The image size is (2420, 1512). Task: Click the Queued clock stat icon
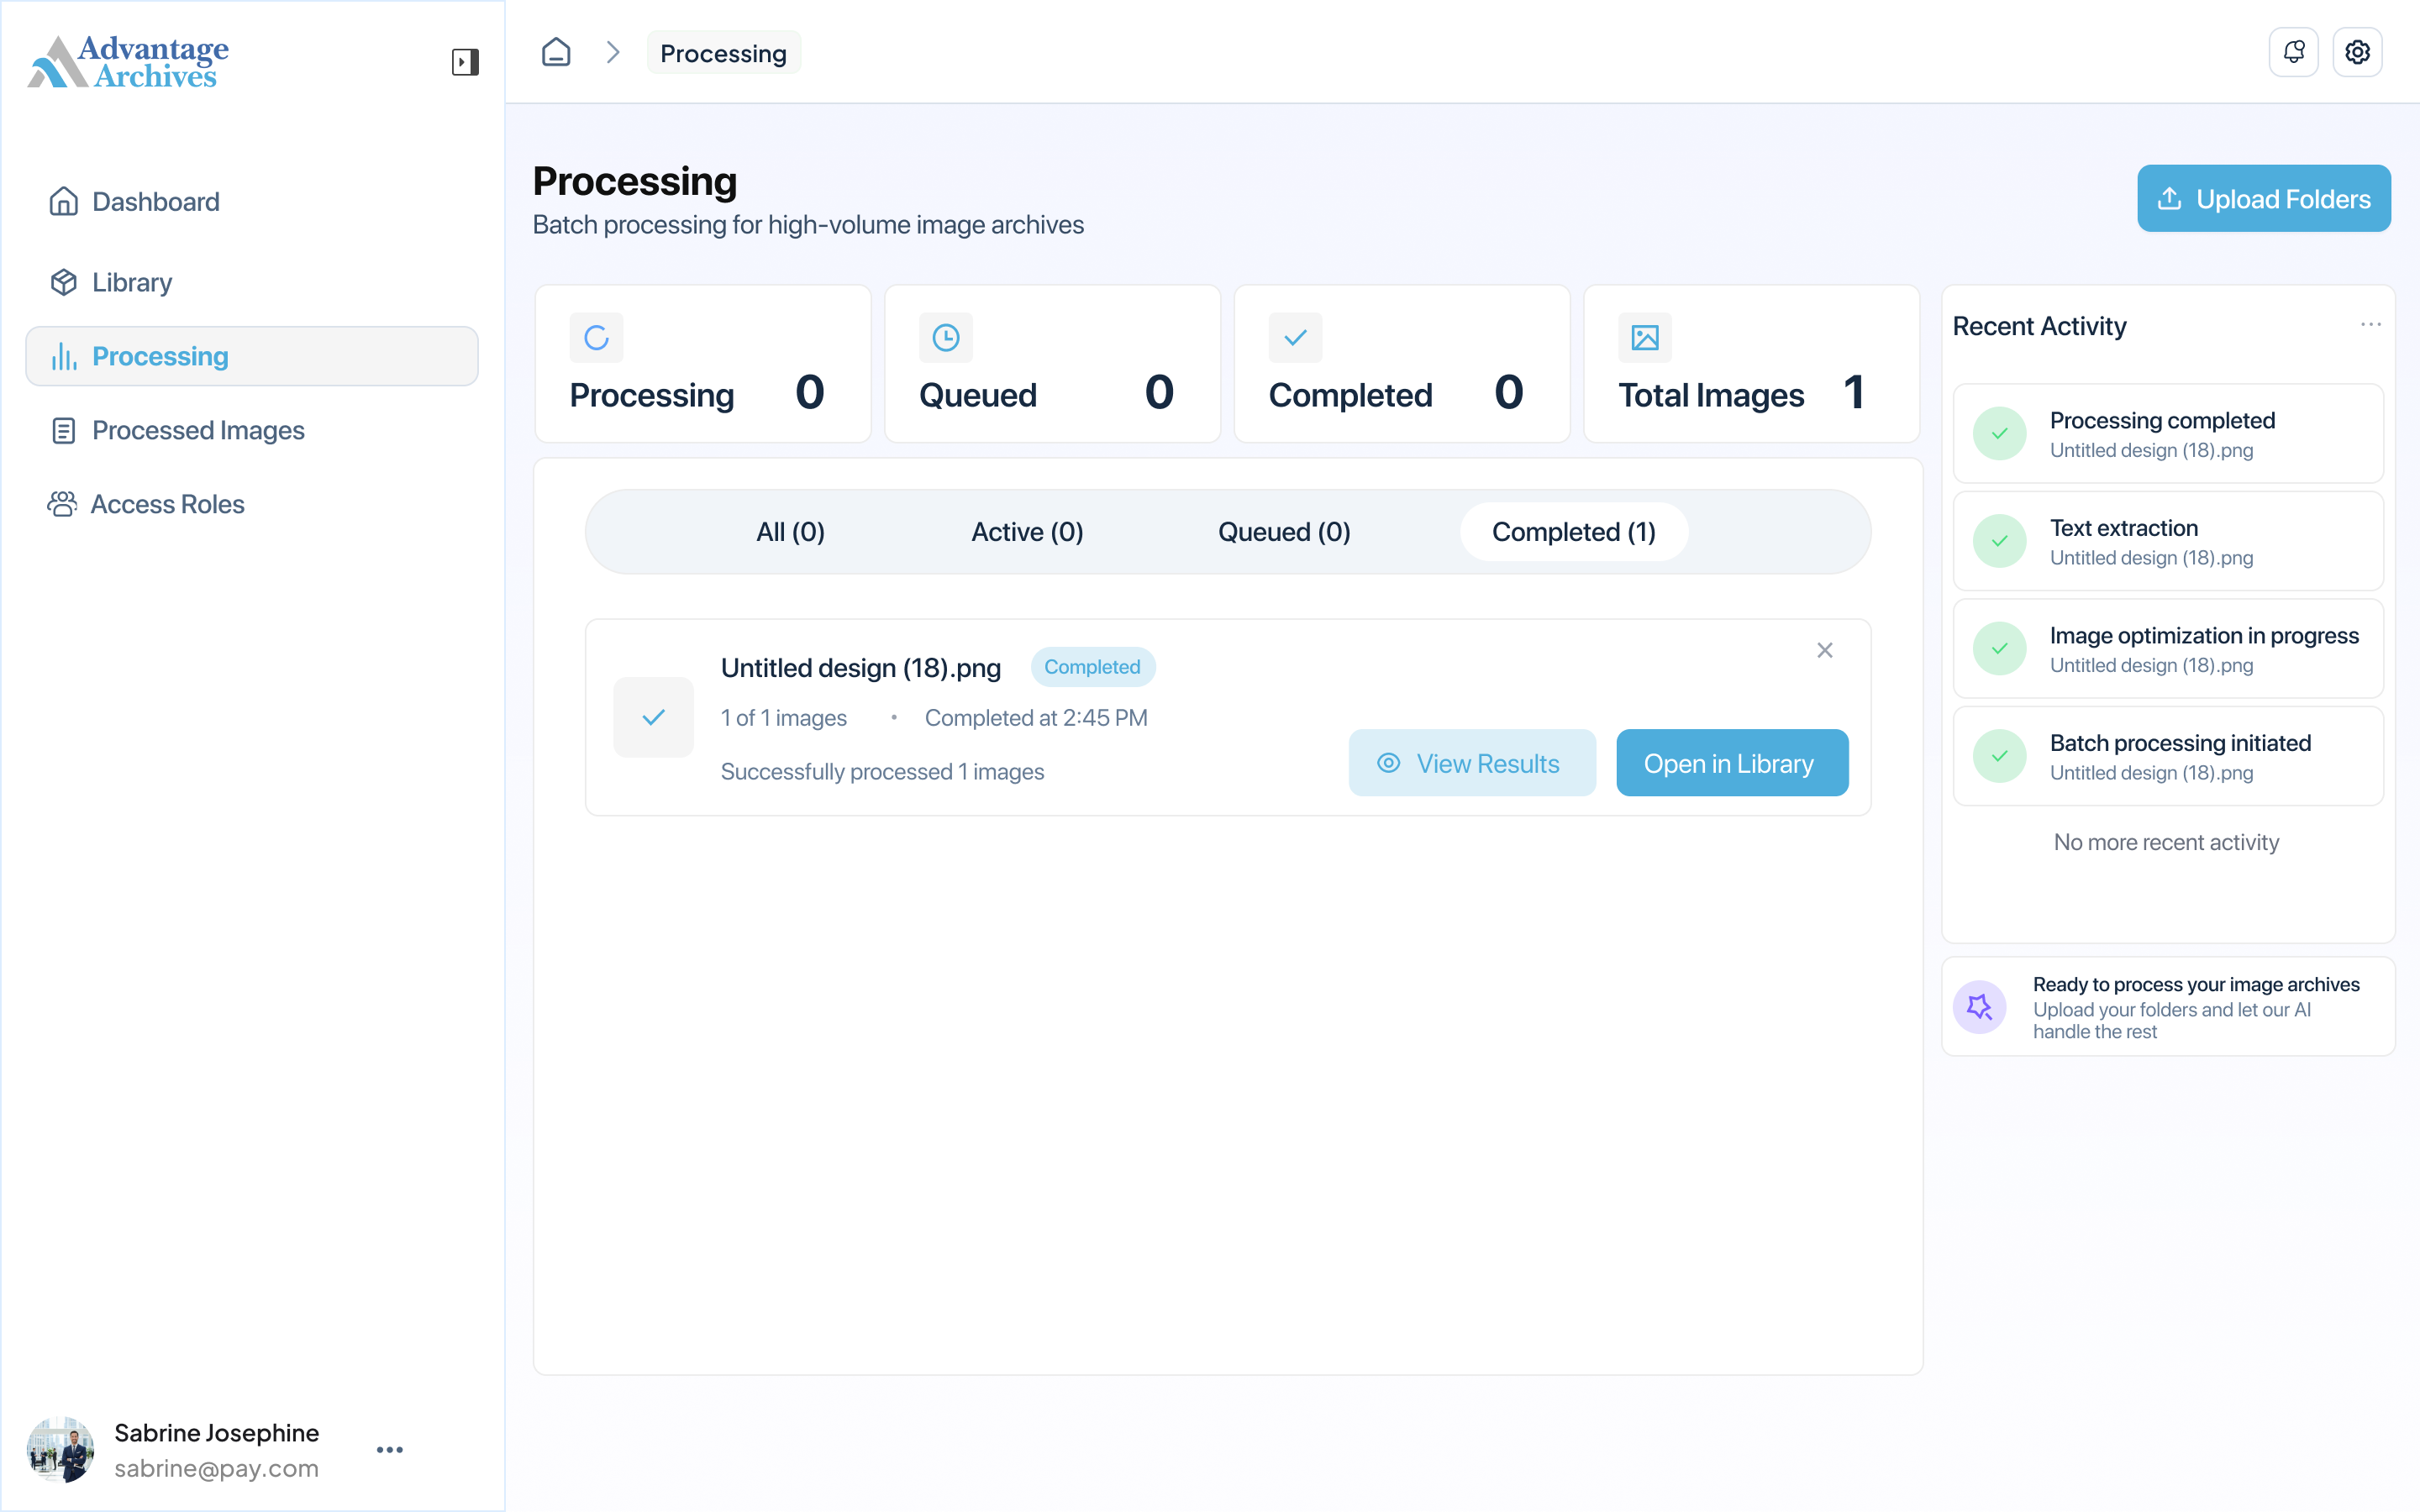click(946, 338)
